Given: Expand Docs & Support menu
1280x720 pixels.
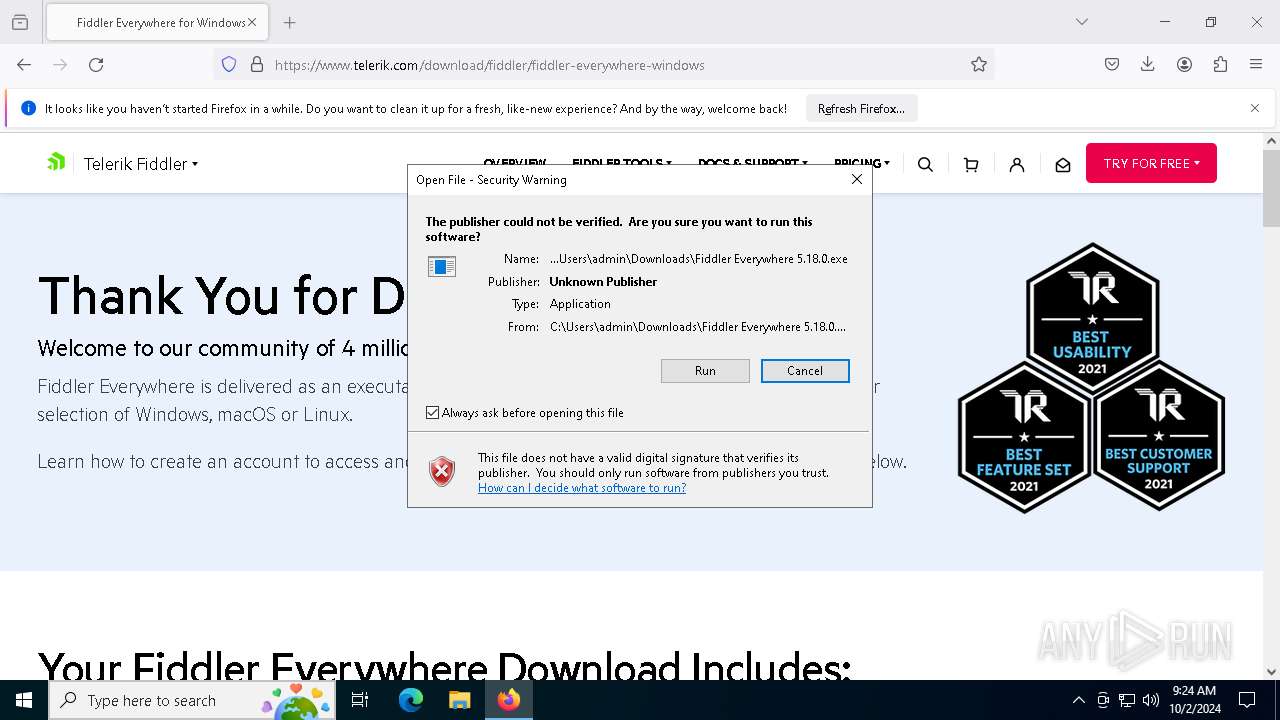Looking at the screenshot, I should click(x=753, y=162).
